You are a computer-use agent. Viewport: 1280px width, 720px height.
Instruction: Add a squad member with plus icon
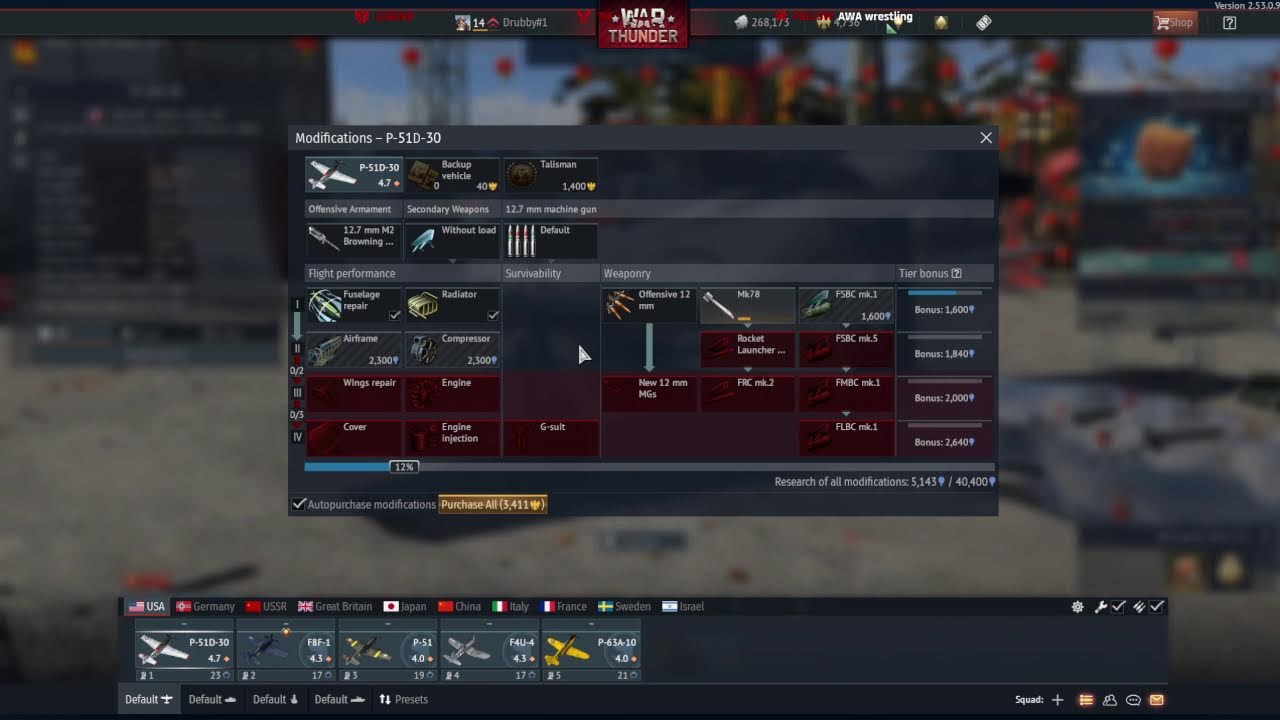(1057, 700)
